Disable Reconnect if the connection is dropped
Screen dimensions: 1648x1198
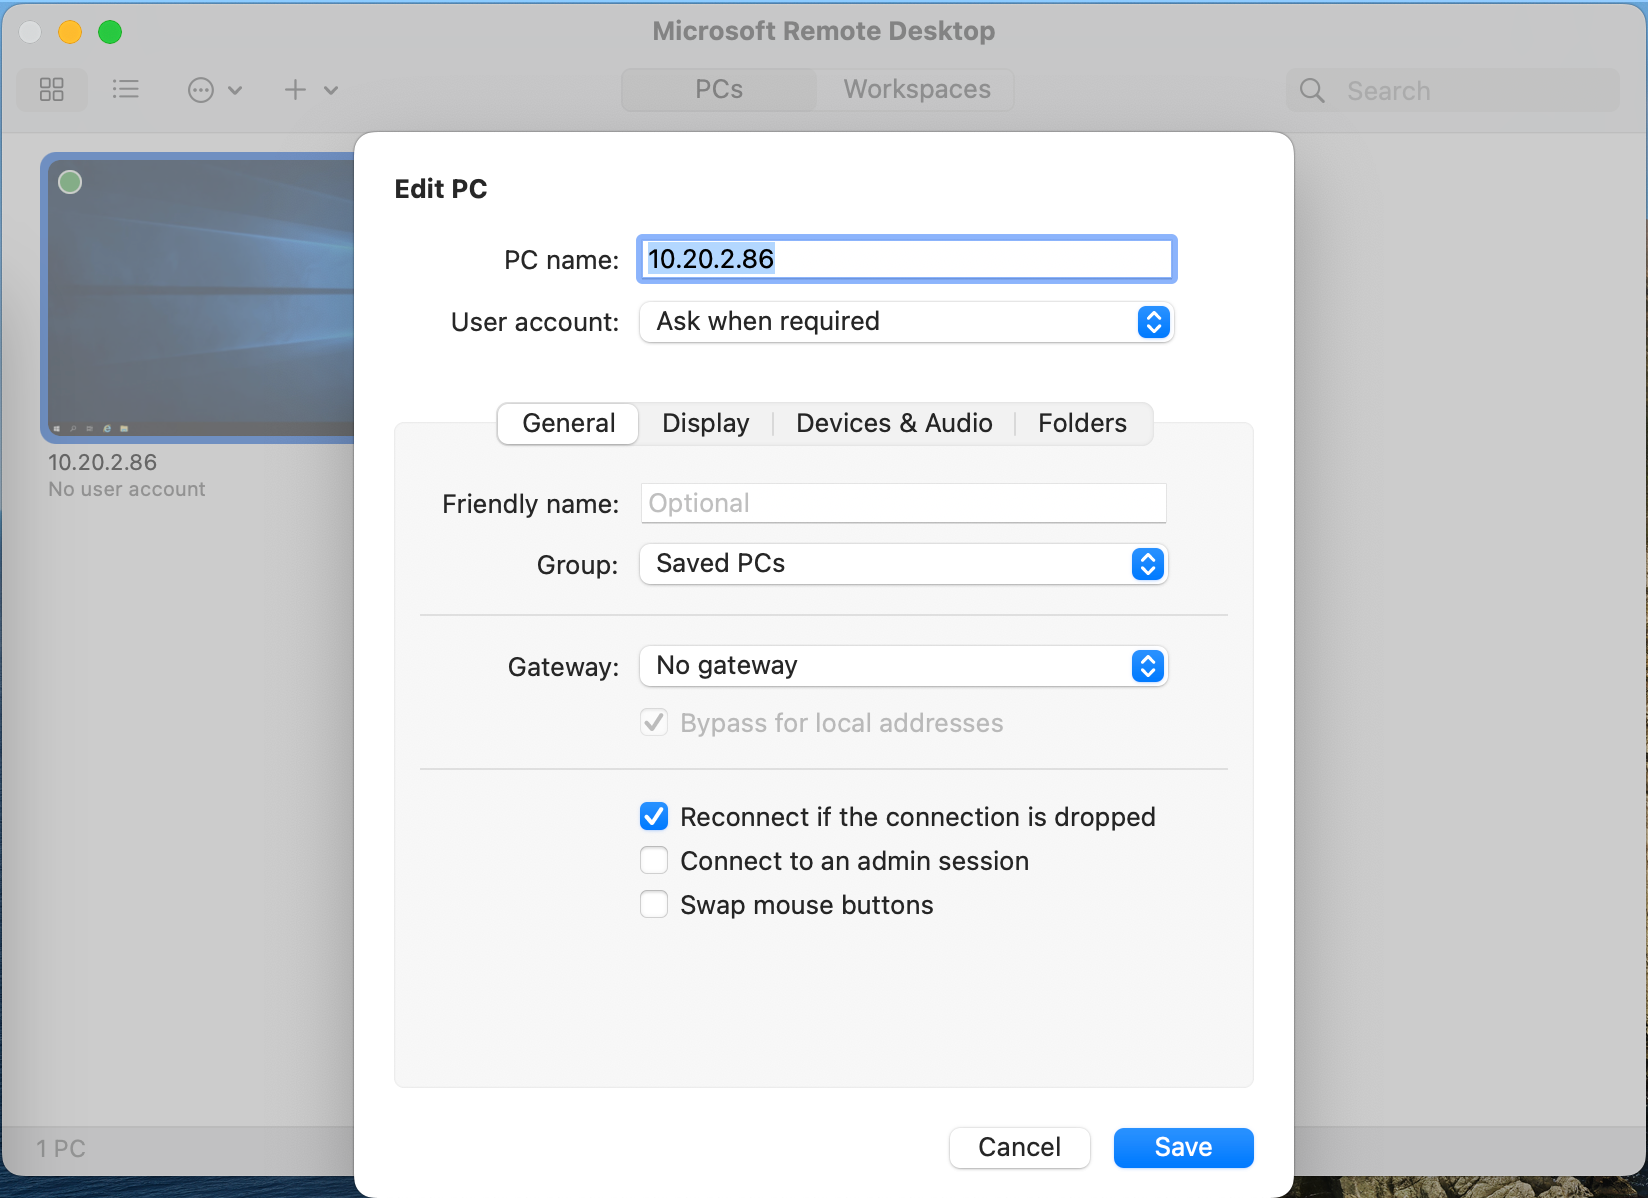pos(654,816)
